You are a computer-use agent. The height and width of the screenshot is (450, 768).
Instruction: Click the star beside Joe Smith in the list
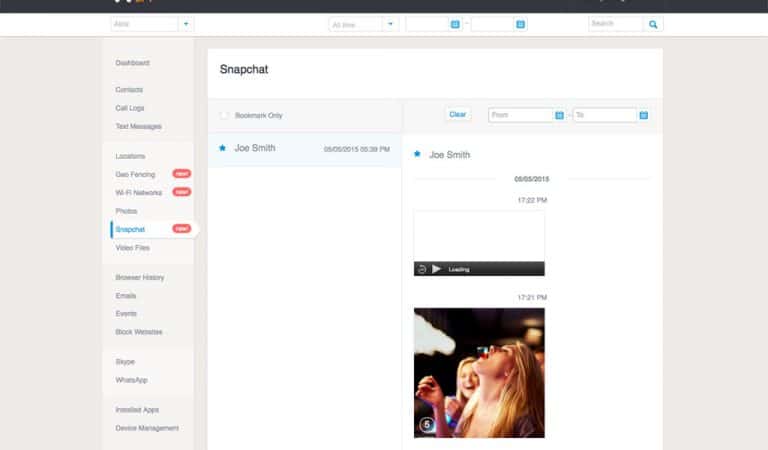click(222, 148)
